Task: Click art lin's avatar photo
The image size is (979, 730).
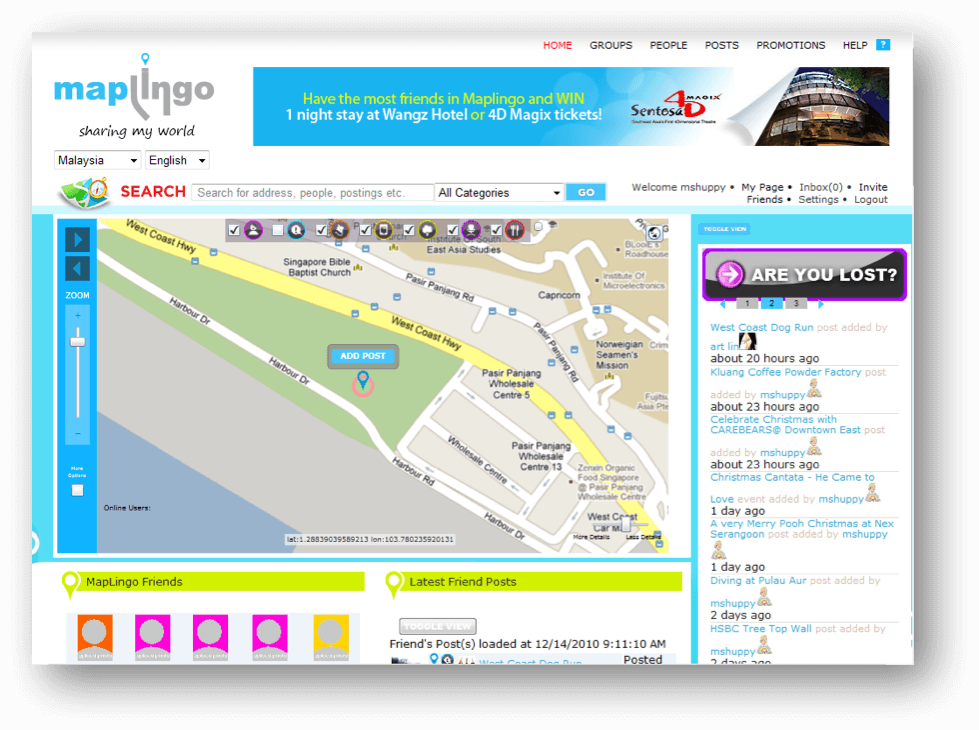Action: pyautogui.click(x=747, y=342)
